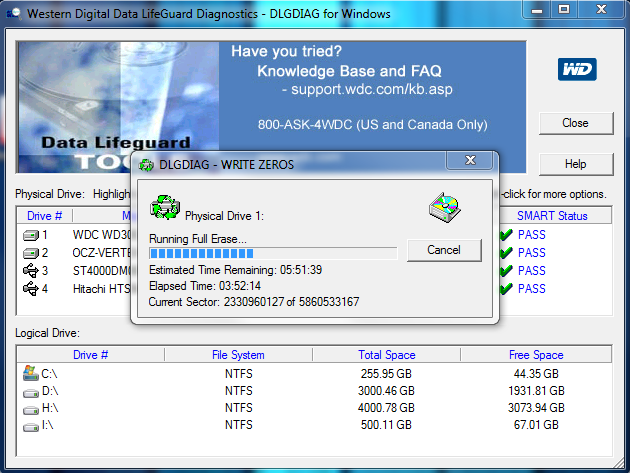
Task: Select Hitachi HTS drive row text
Action: tap(102, 289)
